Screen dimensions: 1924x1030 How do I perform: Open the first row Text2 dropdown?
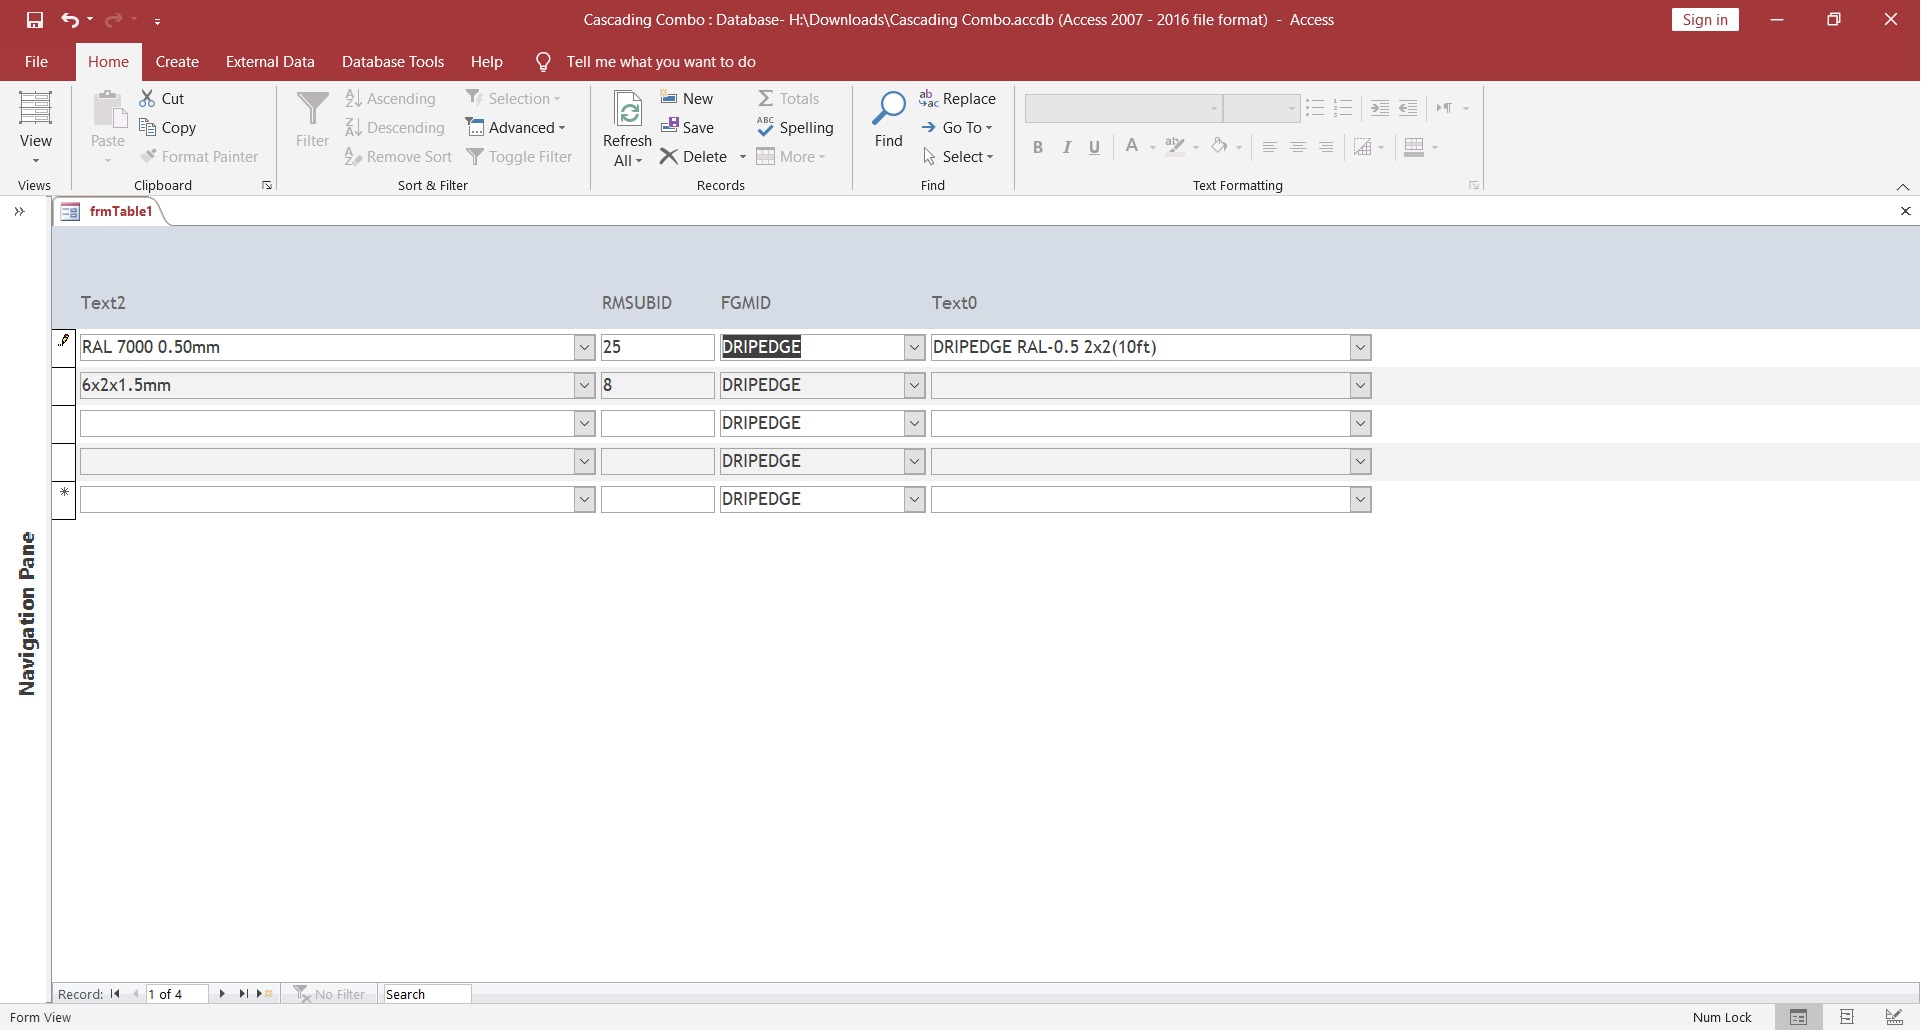[585, 348]
